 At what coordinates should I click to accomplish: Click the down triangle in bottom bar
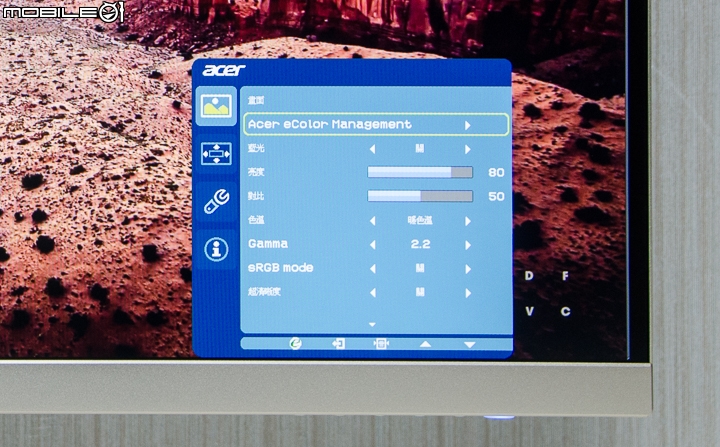point(469,345)
